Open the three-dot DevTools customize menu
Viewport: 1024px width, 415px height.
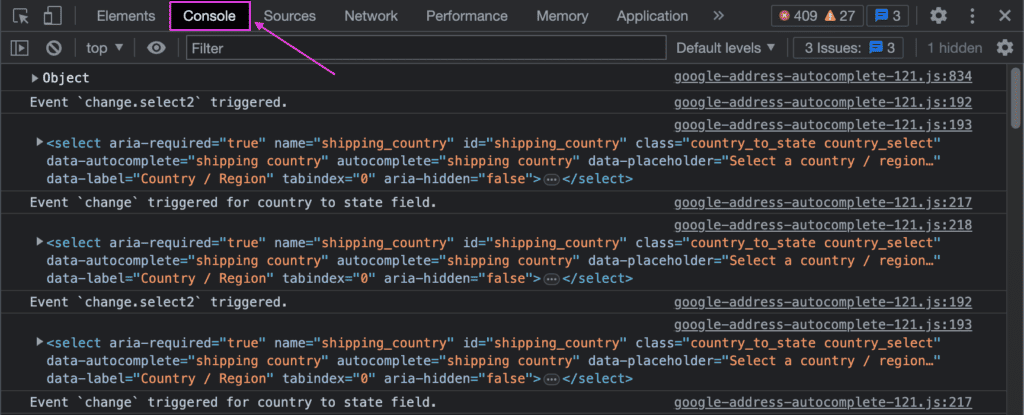coord(972,16)
